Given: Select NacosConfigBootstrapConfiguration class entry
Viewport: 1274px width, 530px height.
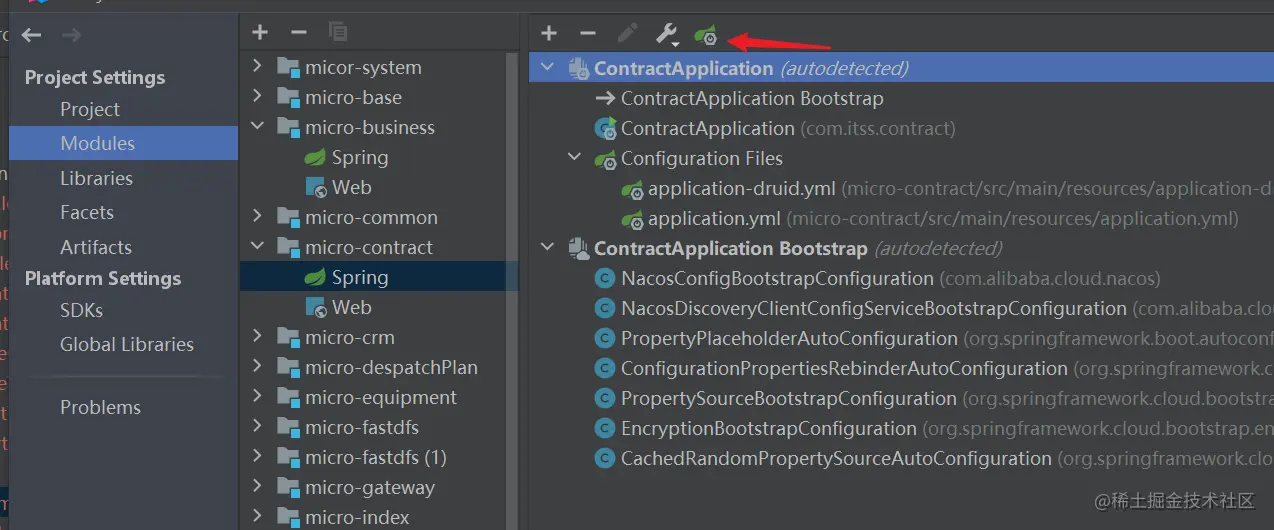Looking at the screenshot, I should (x=777, y=278).
